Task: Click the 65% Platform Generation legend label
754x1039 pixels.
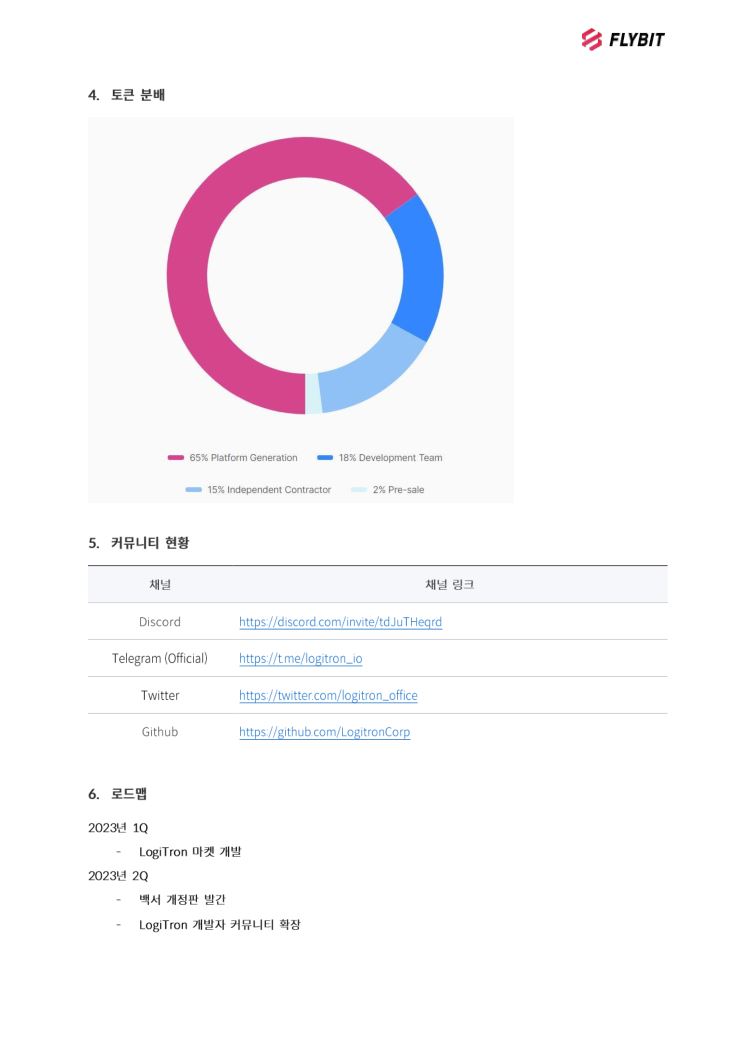Action: 243,458
